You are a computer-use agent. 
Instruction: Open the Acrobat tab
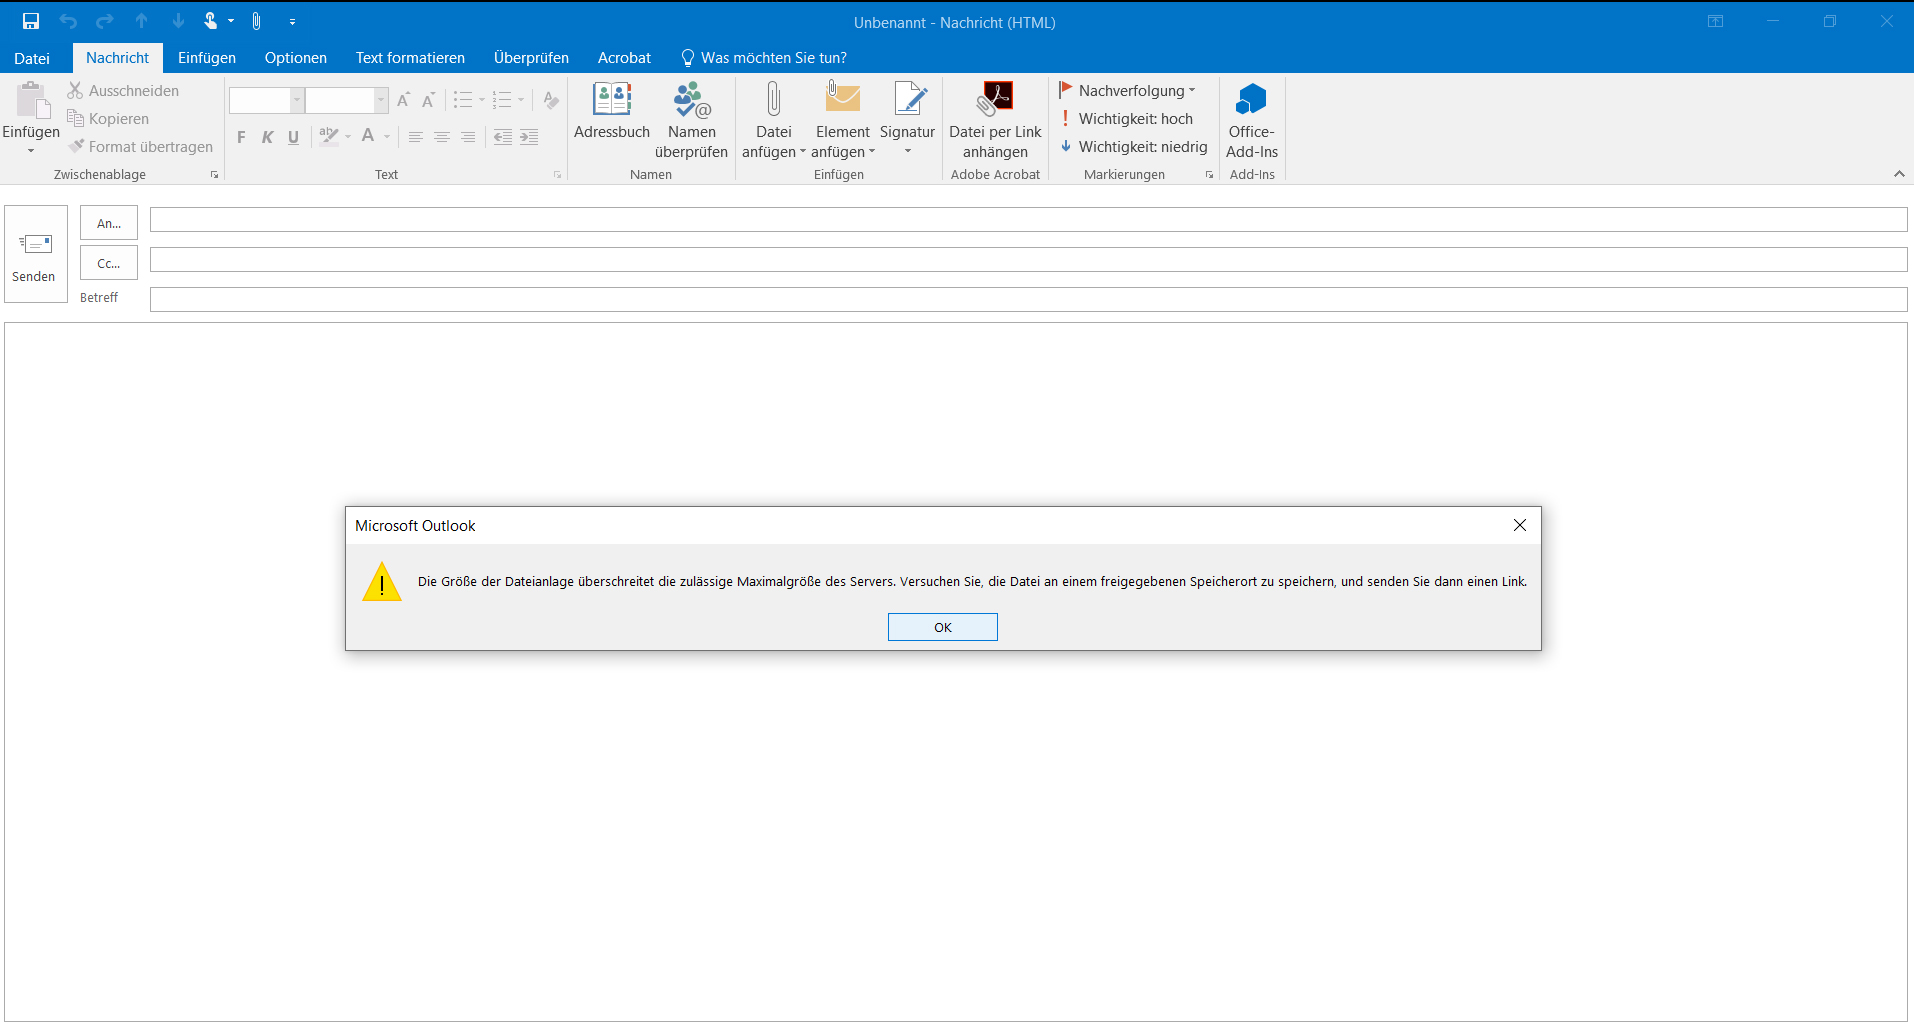point(624,58)
